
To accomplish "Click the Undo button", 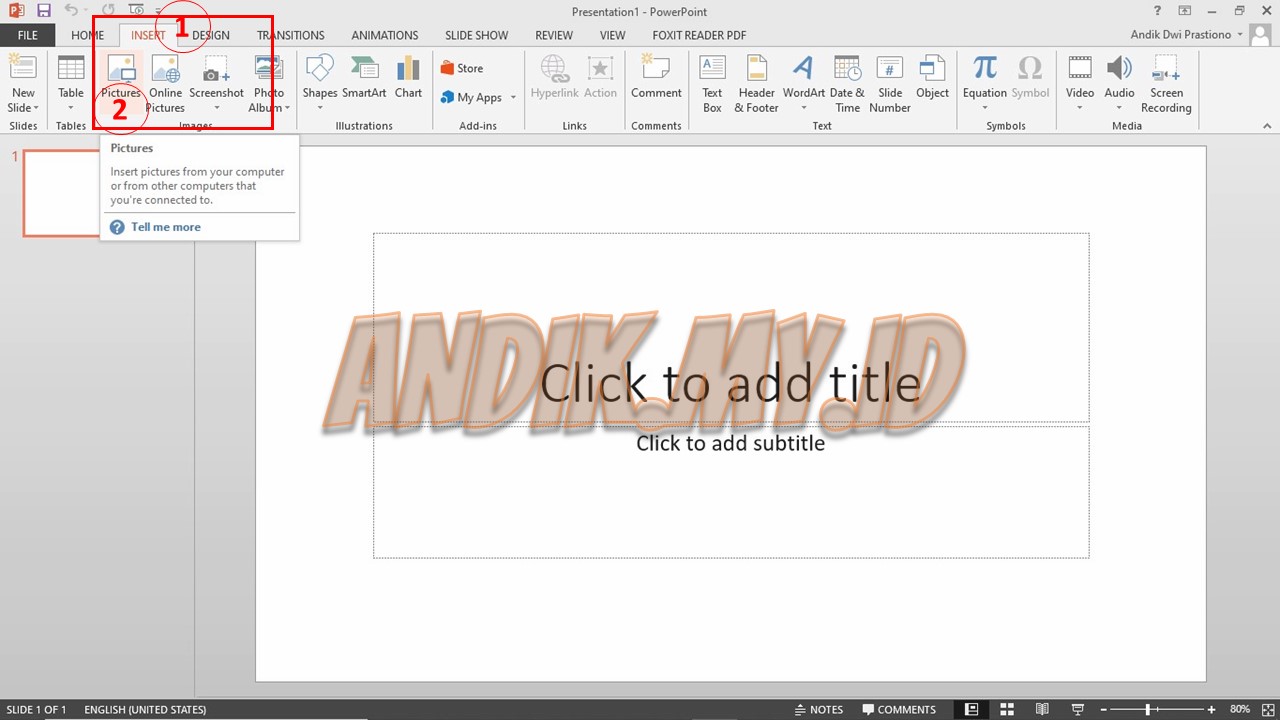I will coord(71,11).
